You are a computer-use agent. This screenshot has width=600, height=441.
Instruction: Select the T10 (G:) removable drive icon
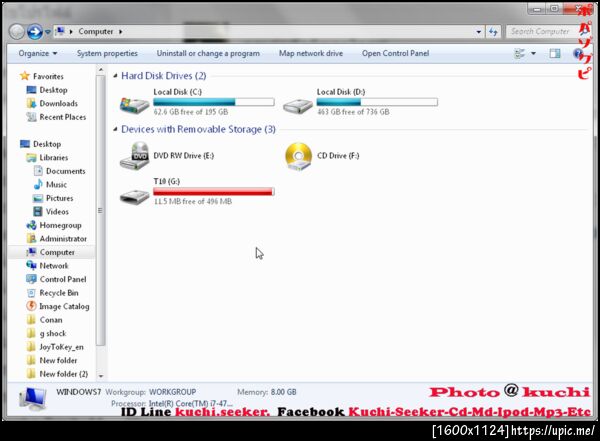[x=134, y=197]
